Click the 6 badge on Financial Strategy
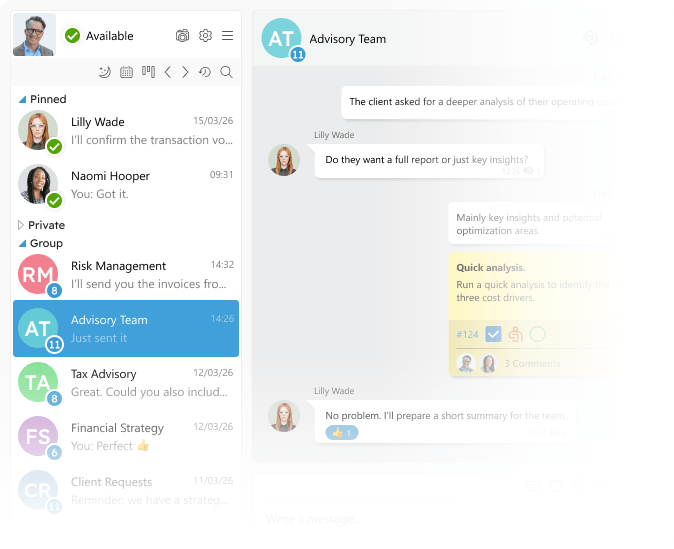 (54, 453)
